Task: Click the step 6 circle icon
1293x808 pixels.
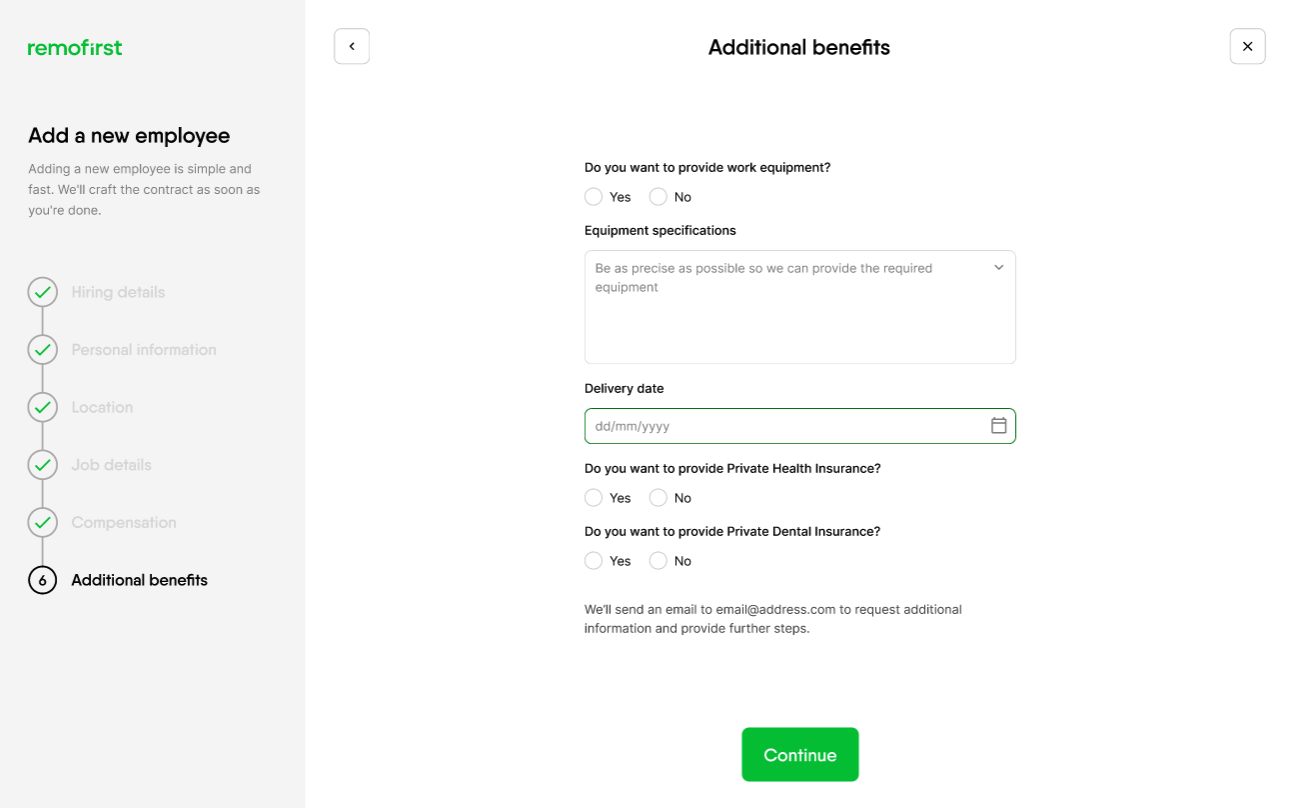Action: (42, 580)
